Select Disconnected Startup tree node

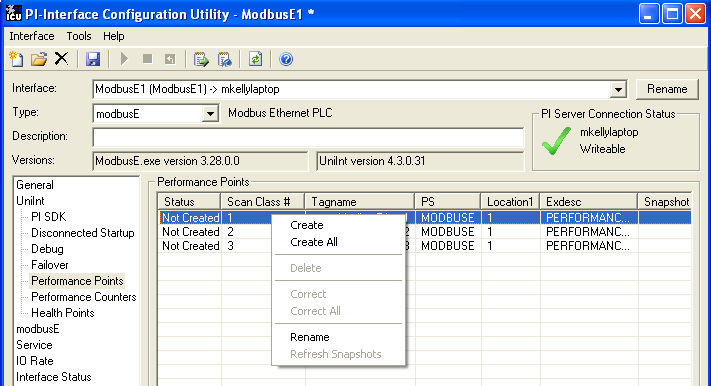(x=83, y=233)
